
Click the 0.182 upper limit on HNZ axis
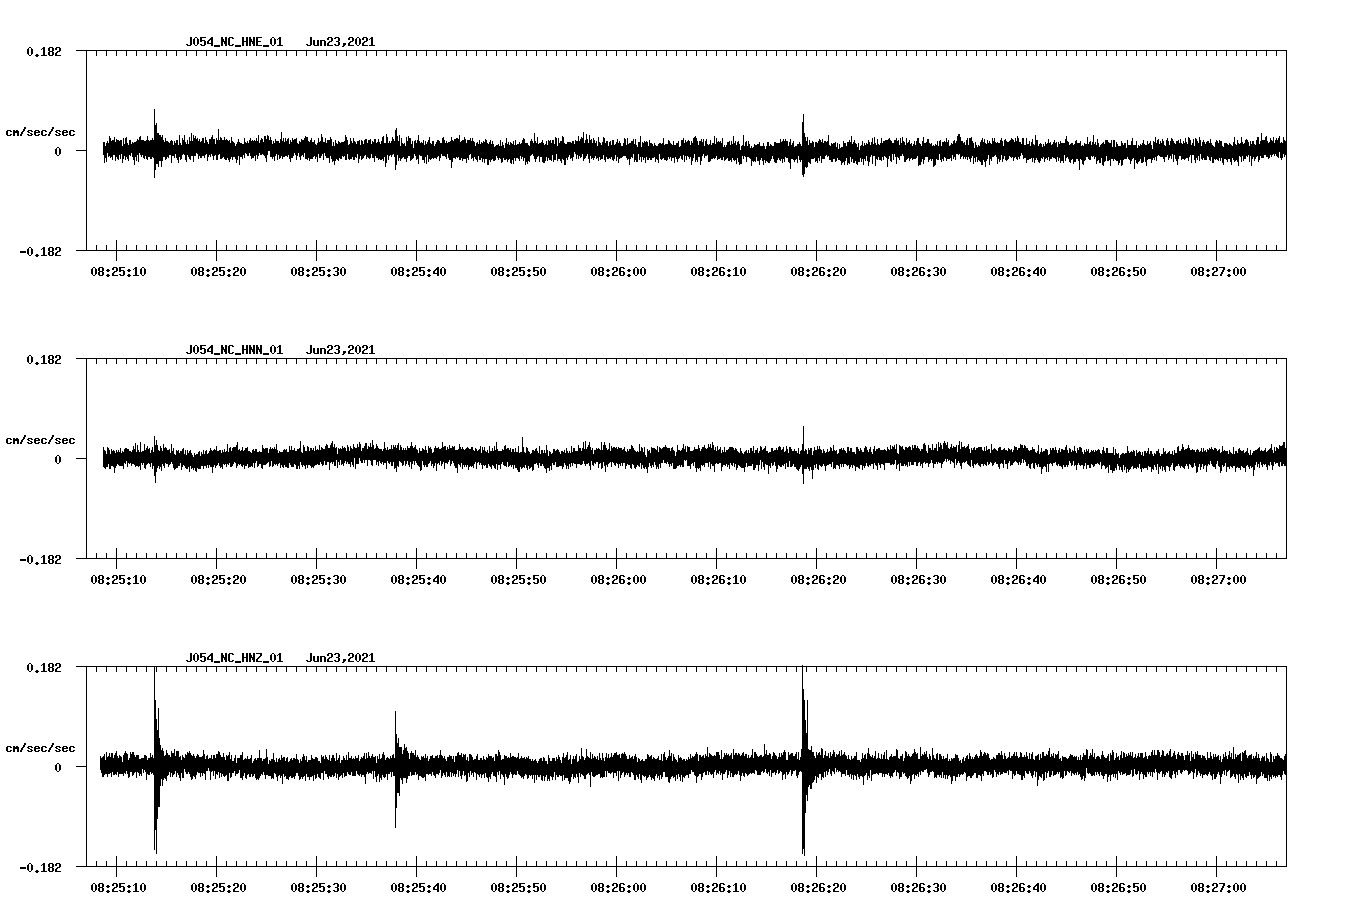click(43, 667)
